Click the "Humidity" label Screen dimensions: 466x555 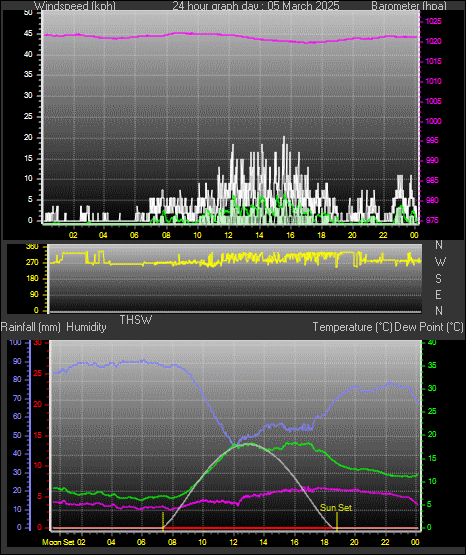tap(86, 327)
